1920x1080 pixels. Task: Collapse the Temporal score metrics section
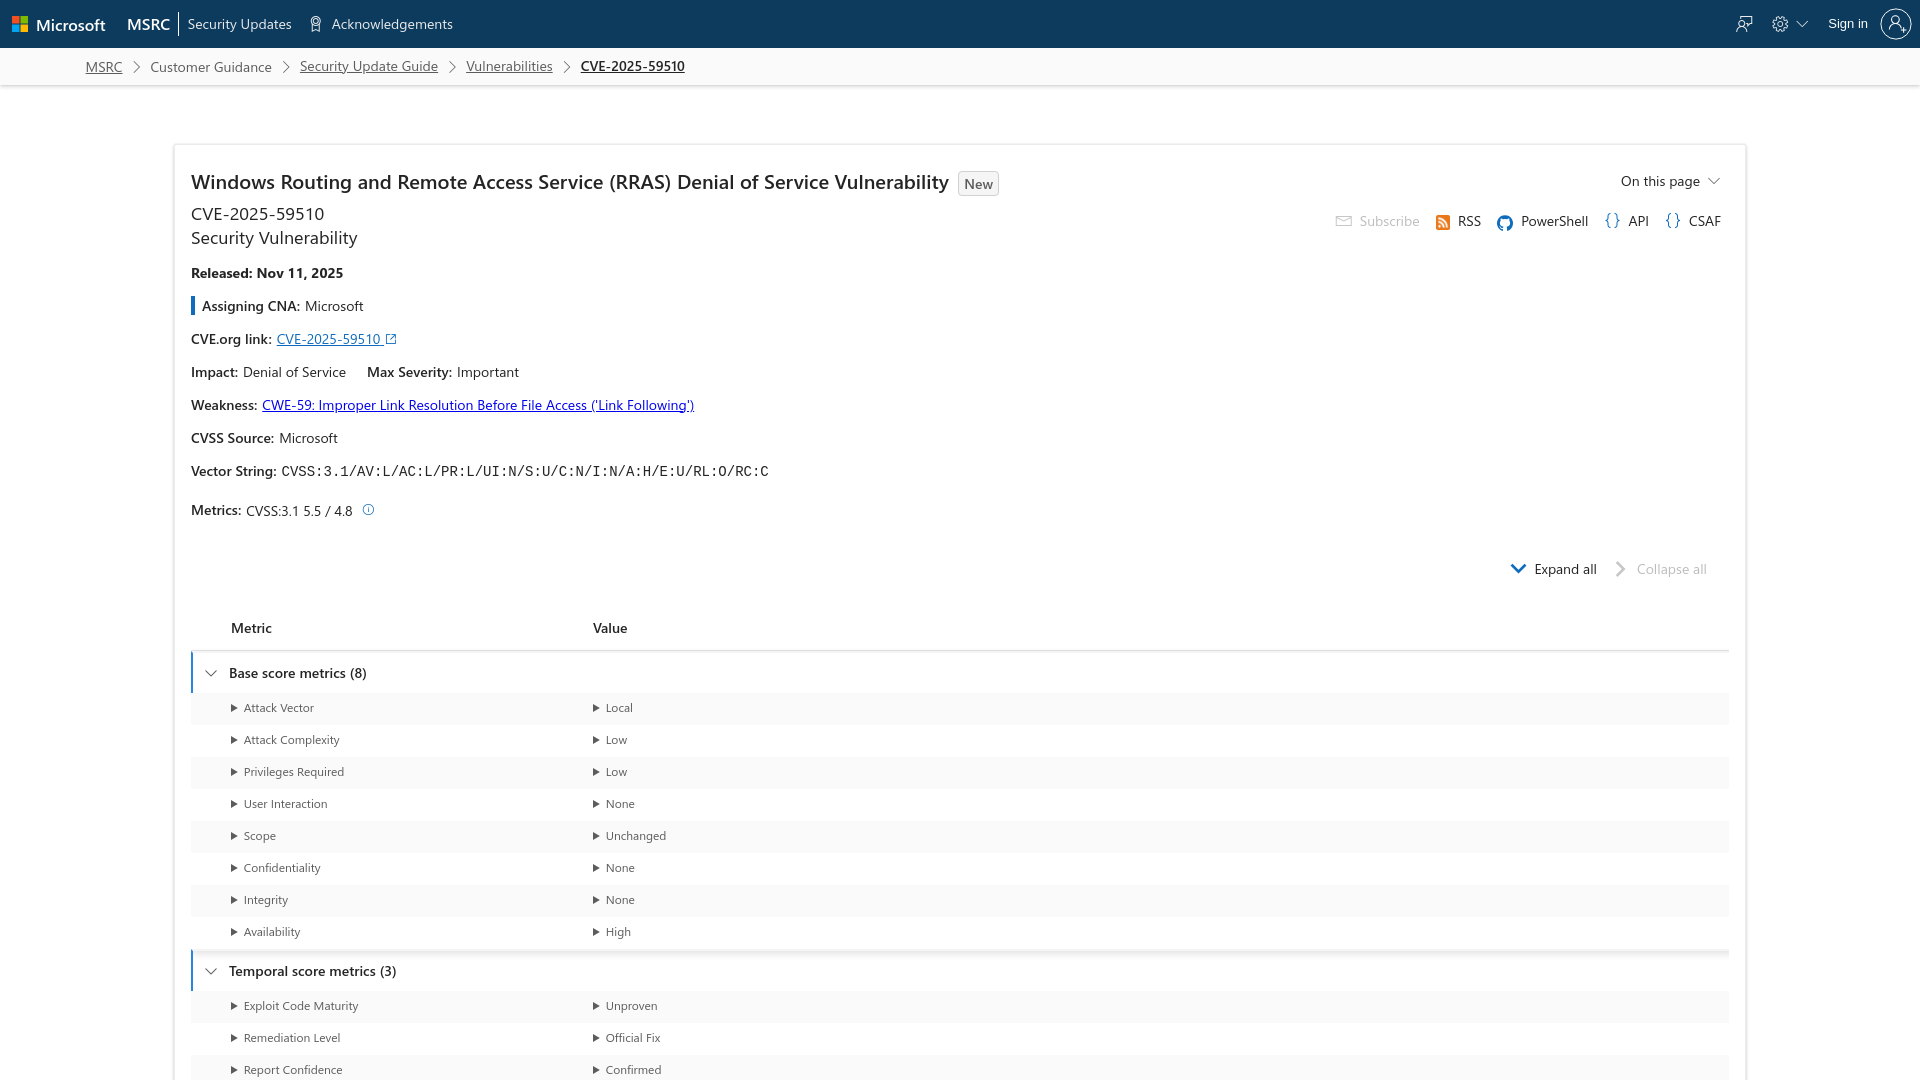(x=211, y=970)
